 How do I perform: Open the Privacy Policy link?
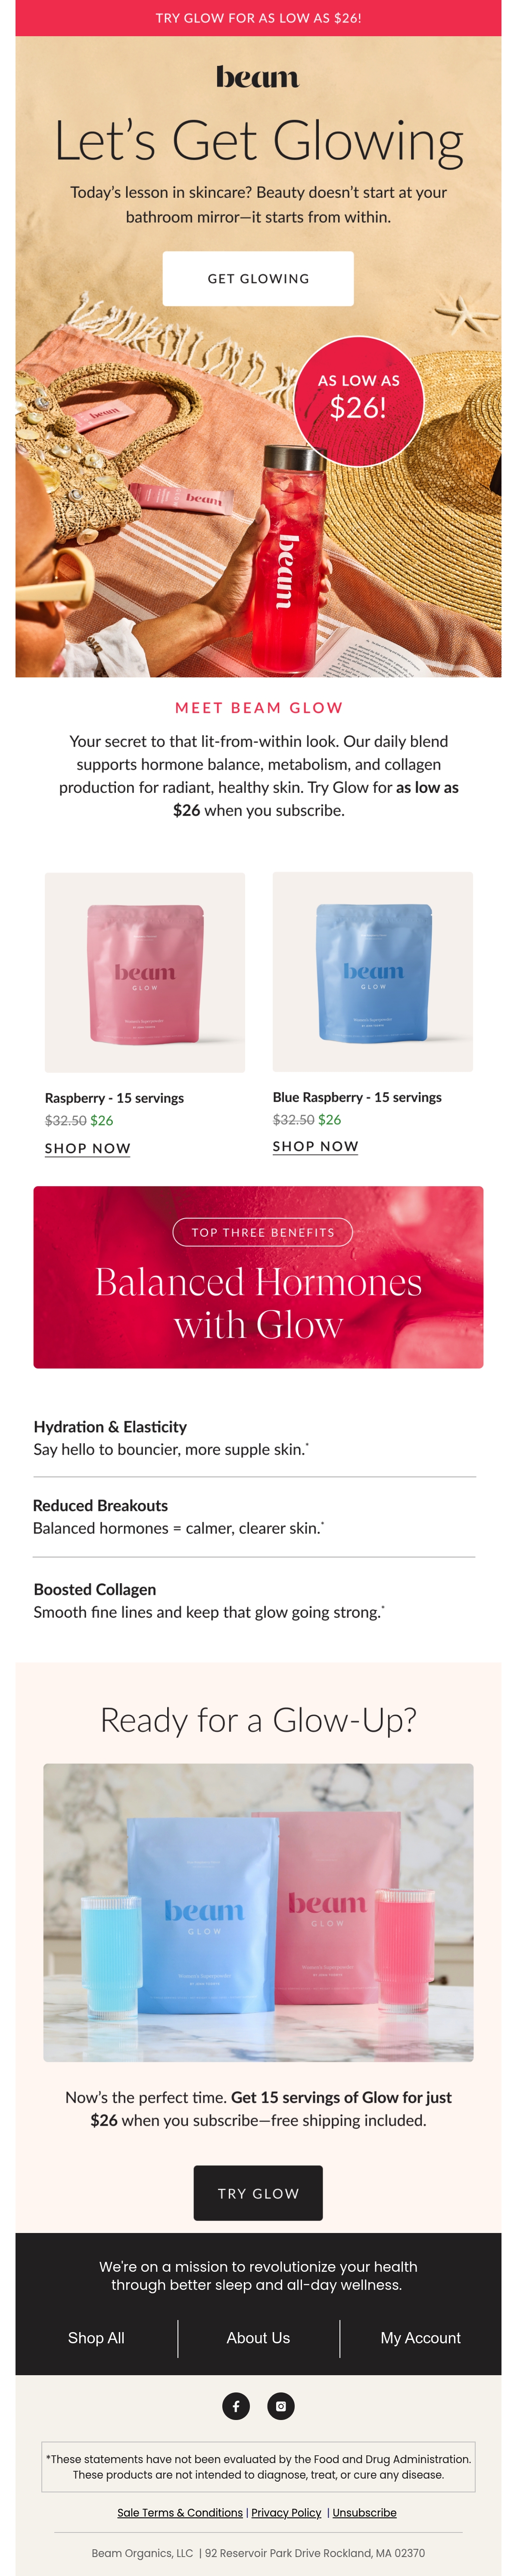click(x=286, y=2512)
